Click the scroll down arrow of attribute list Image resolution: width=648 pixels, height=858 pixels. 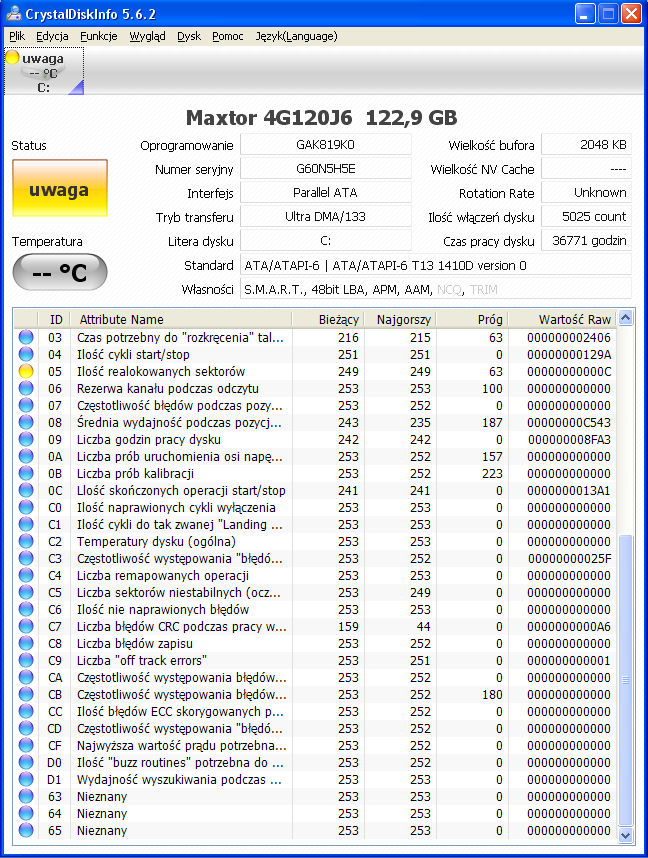[x=626, y=835]
